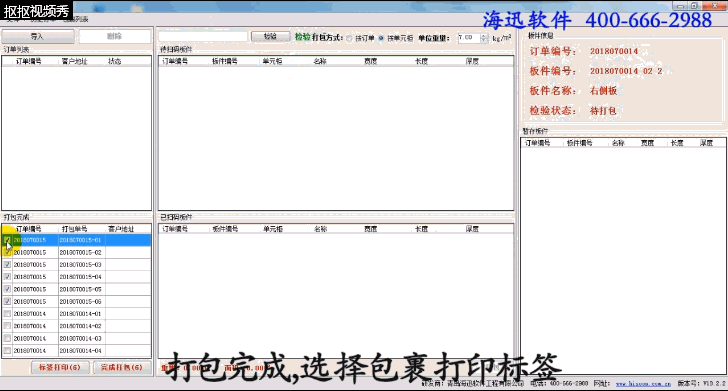
Task: Uncheck the row with 2018070015-03
Action: click(x=7, y=264)
